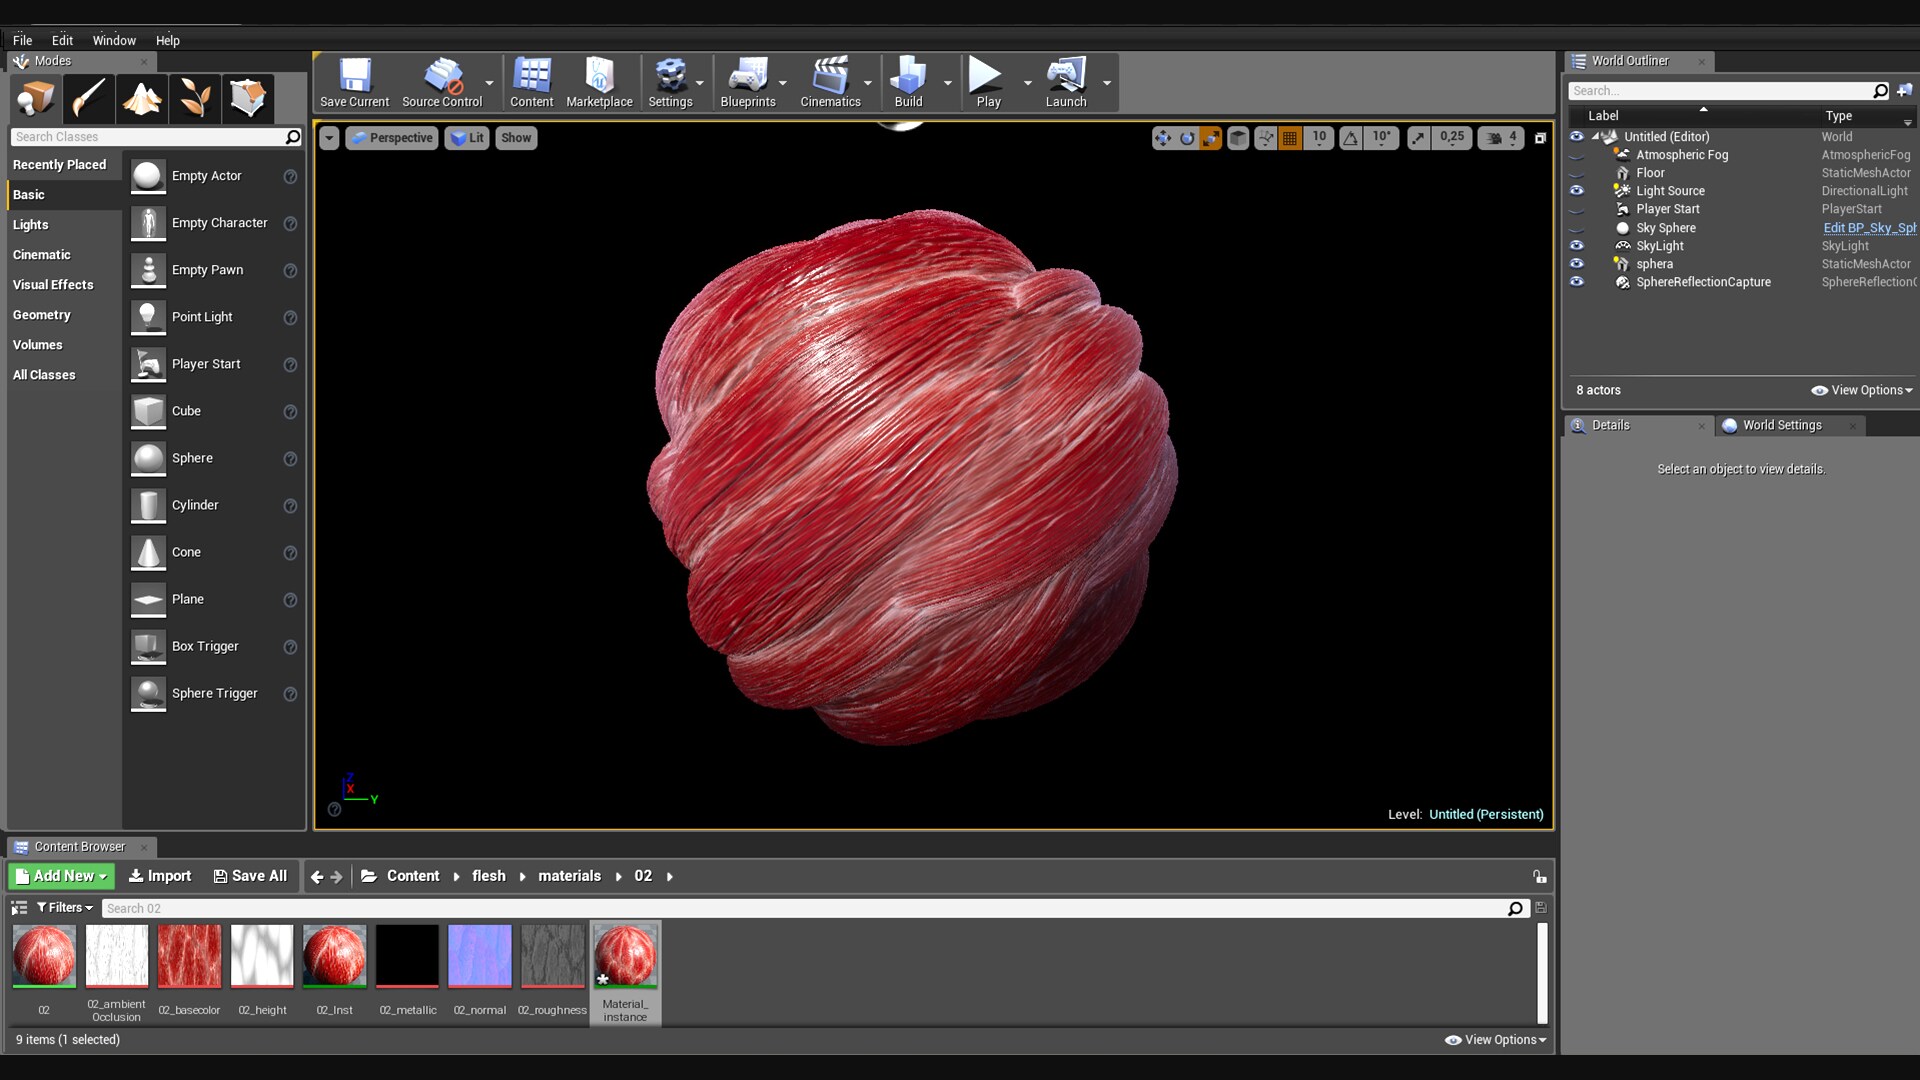Toggle visibility of the Light Source

pos(1578,190)
